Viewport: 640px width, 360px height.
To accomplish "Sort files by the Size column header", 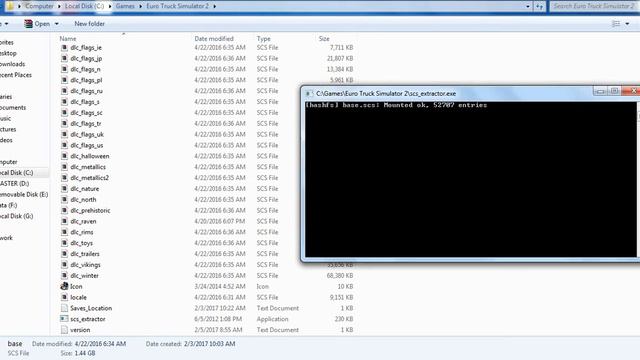I will (324, 38).
